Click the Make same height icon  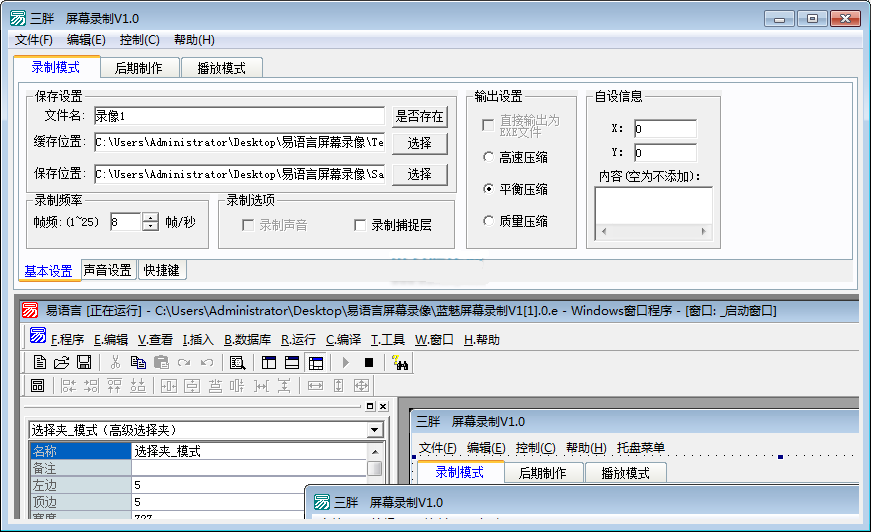click(x=338, y=385)
